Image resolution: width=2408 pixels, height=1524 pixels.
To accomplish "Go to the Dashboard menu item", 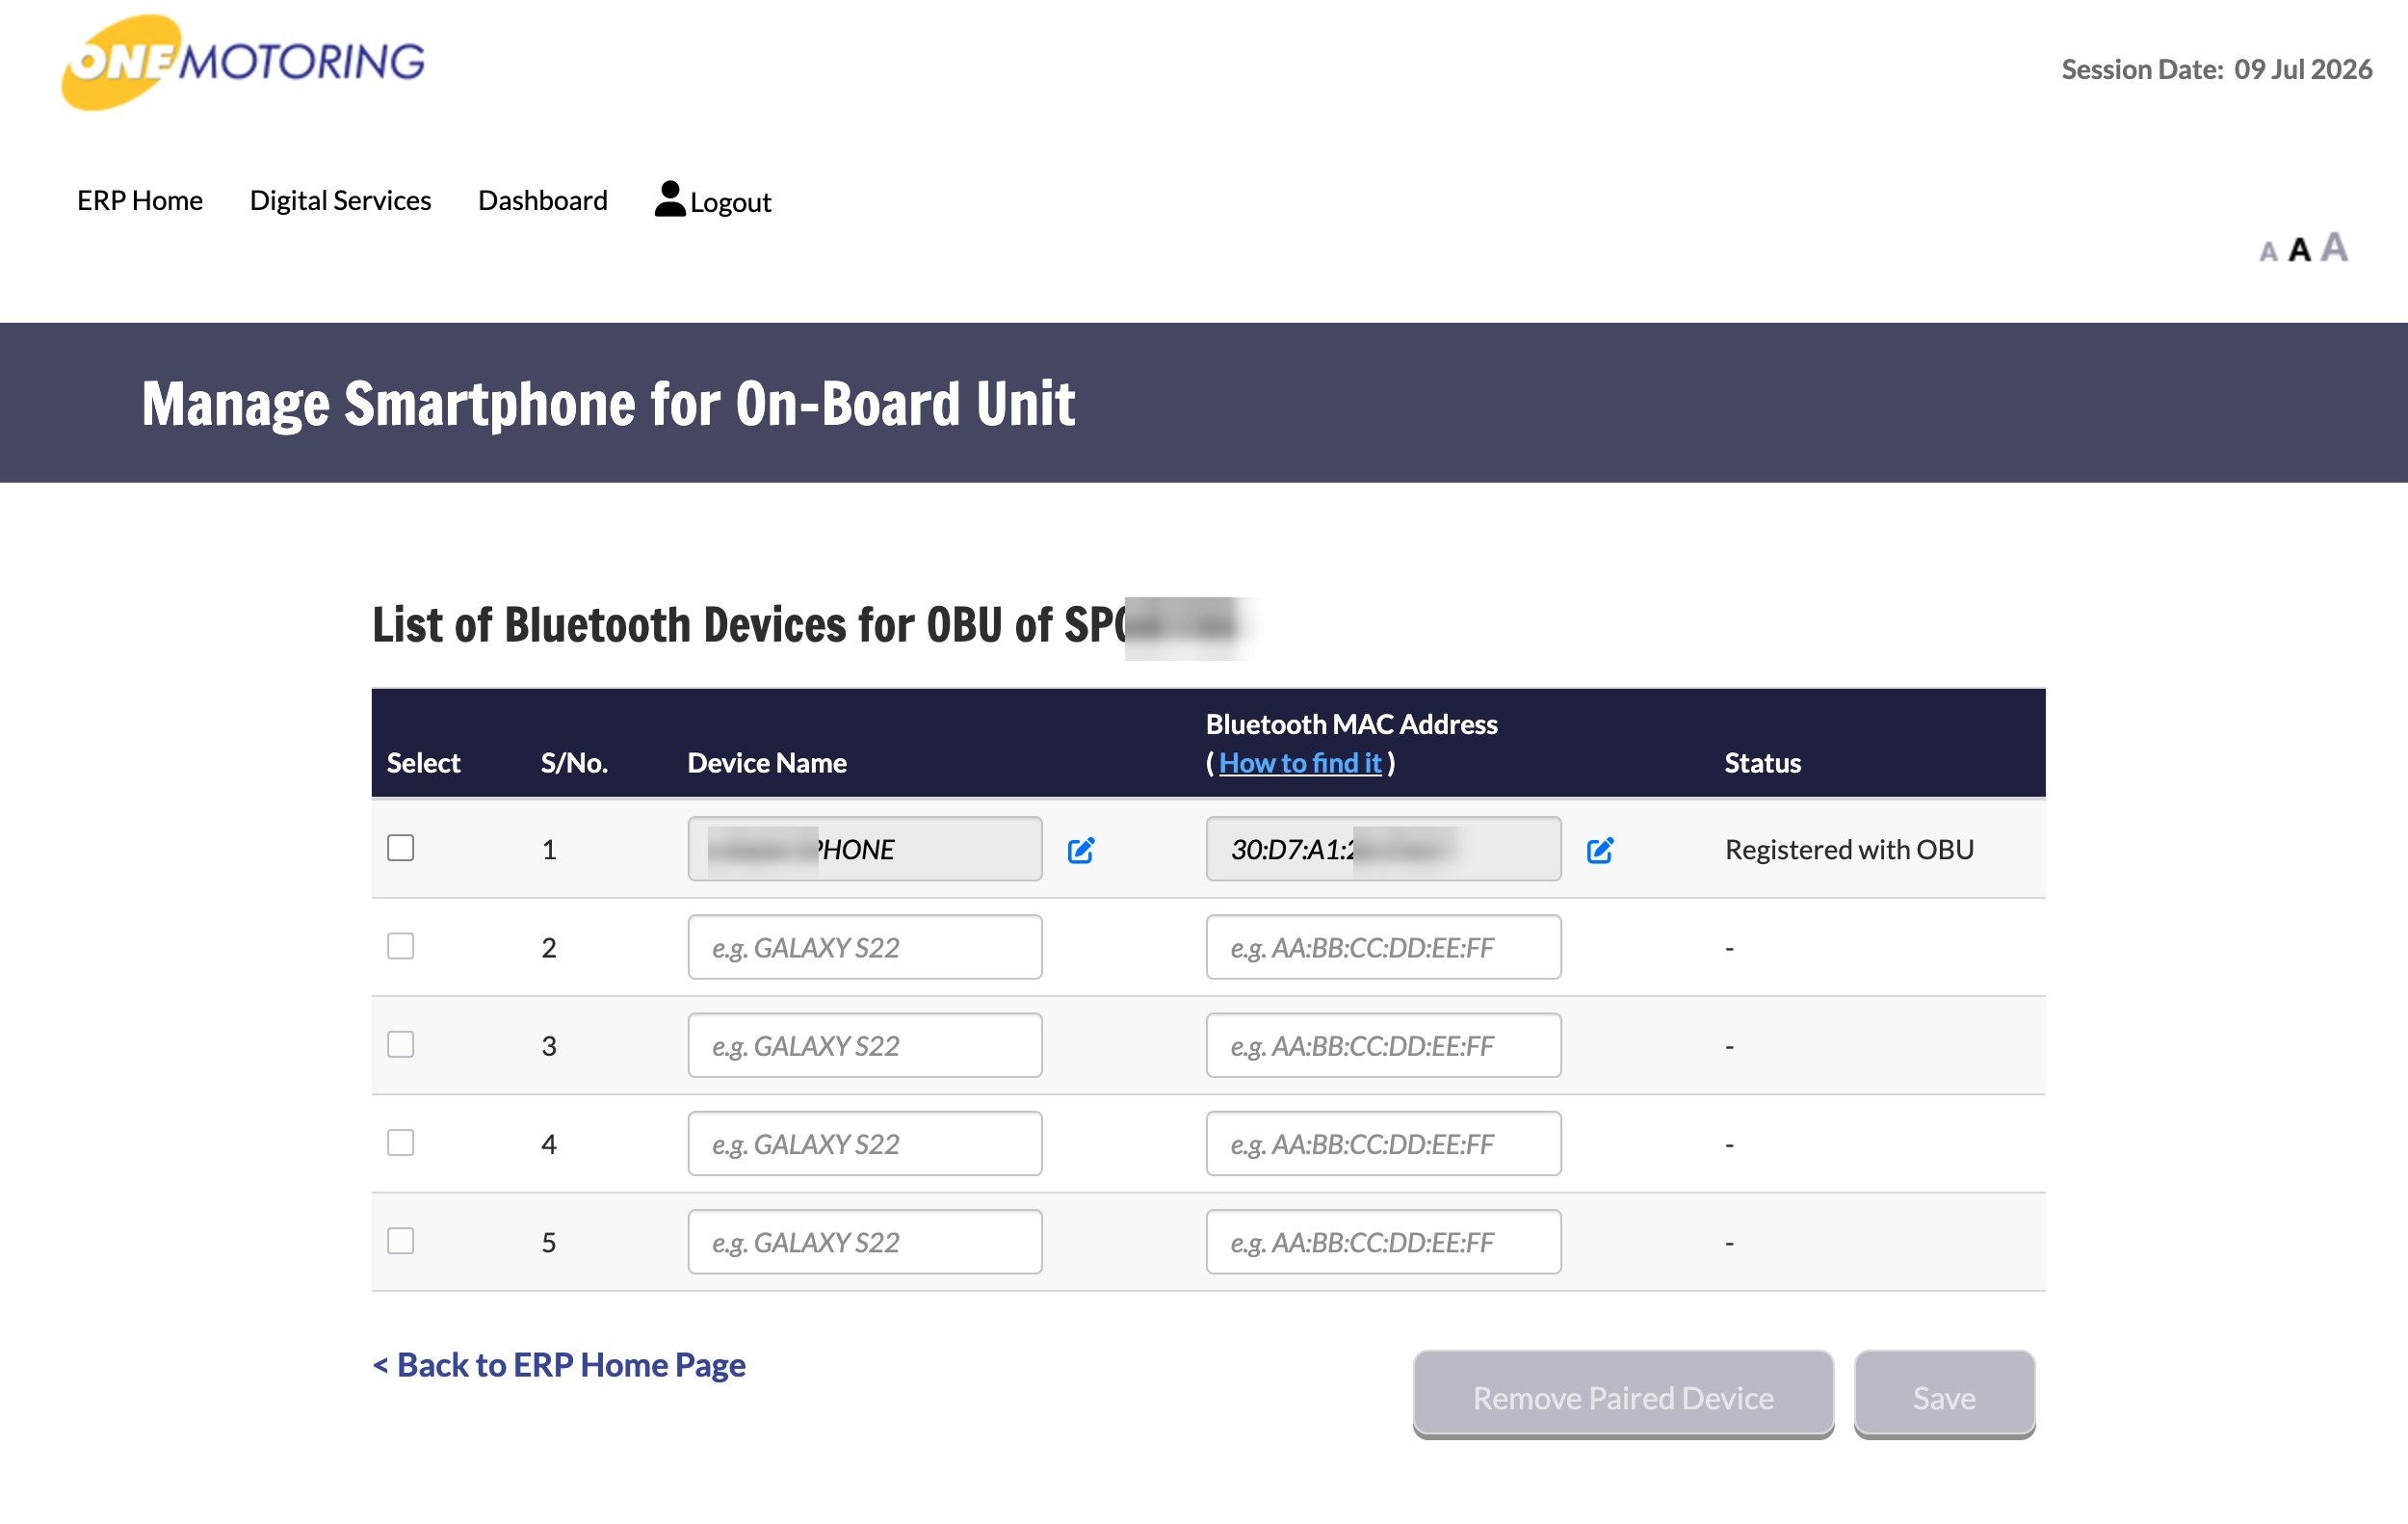I will pos(543,200).
